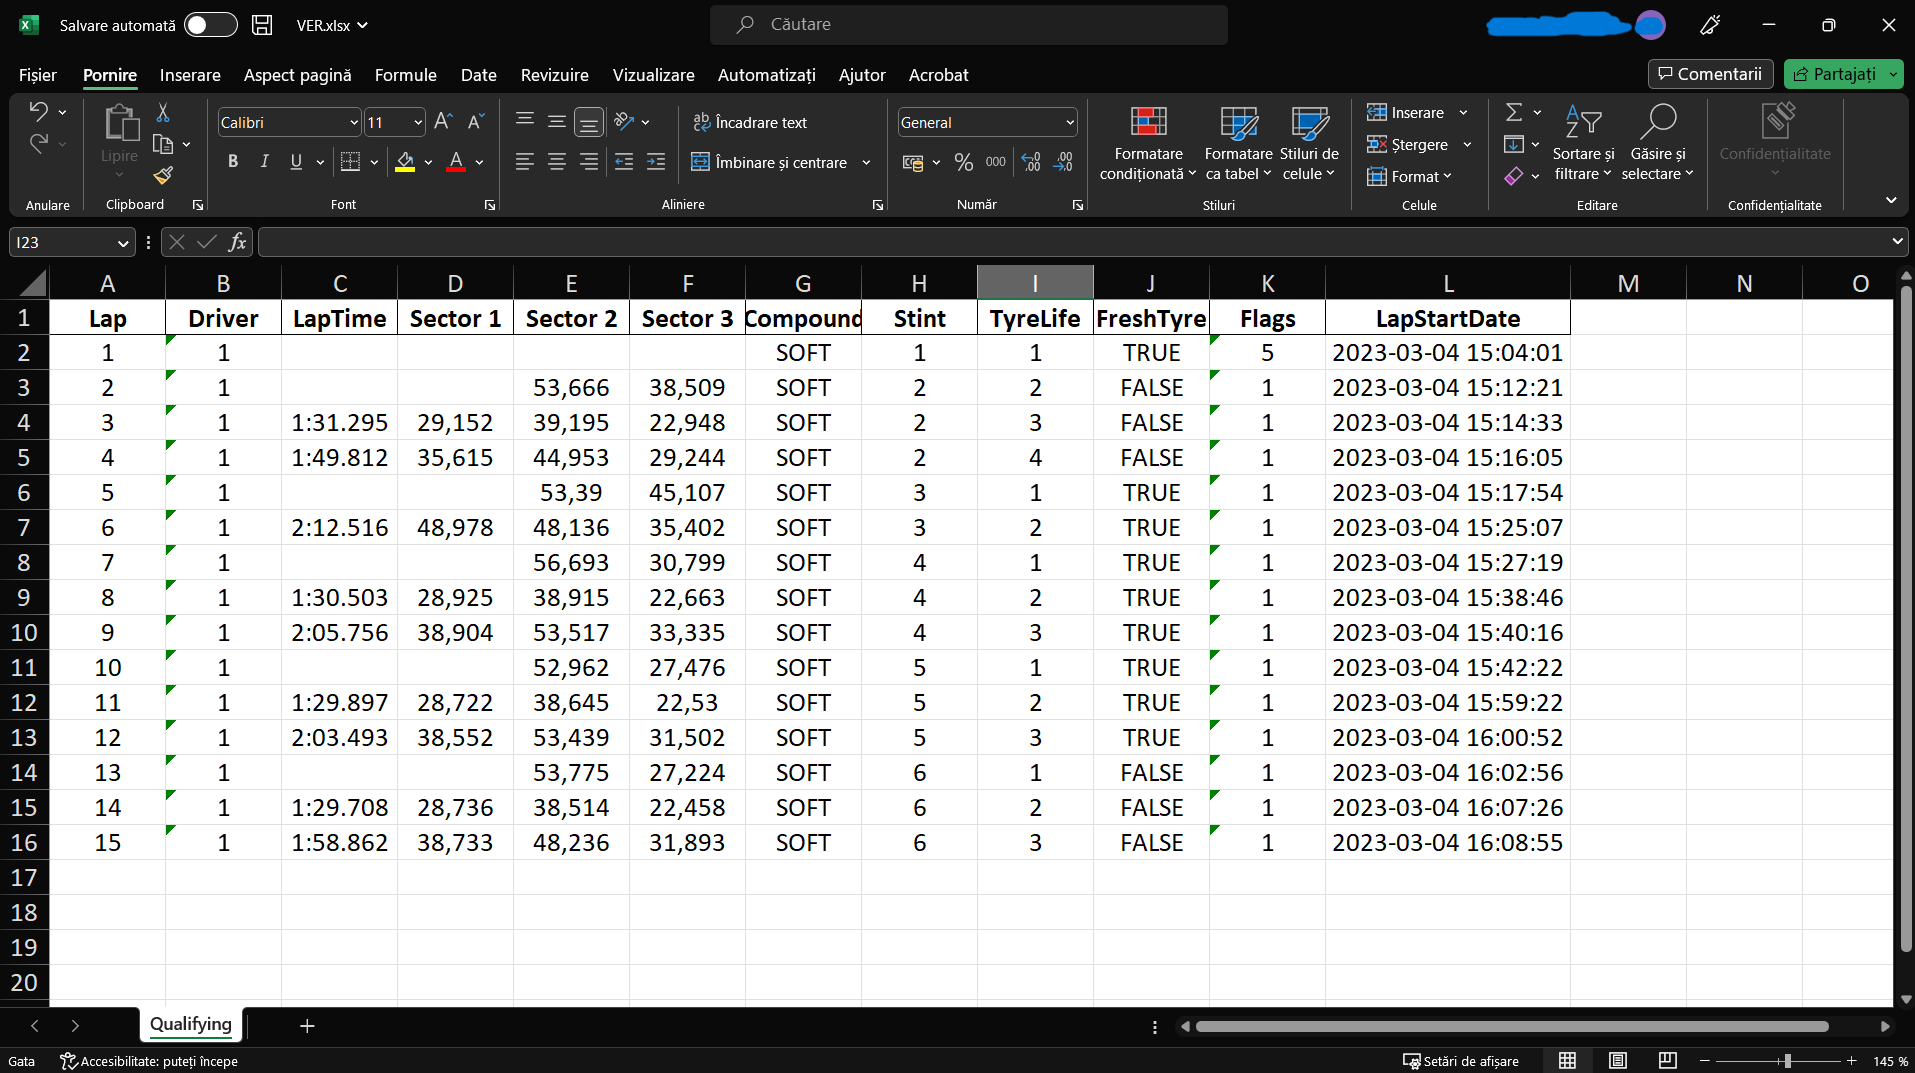Screen dimensions: 1915x1073
Task: Toggle underline formatting
Action: (x=295, y=161)
